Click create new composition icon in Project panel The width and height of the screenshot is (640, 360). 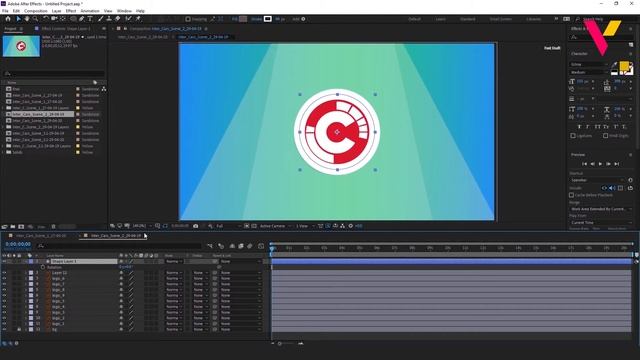(21, 227)
